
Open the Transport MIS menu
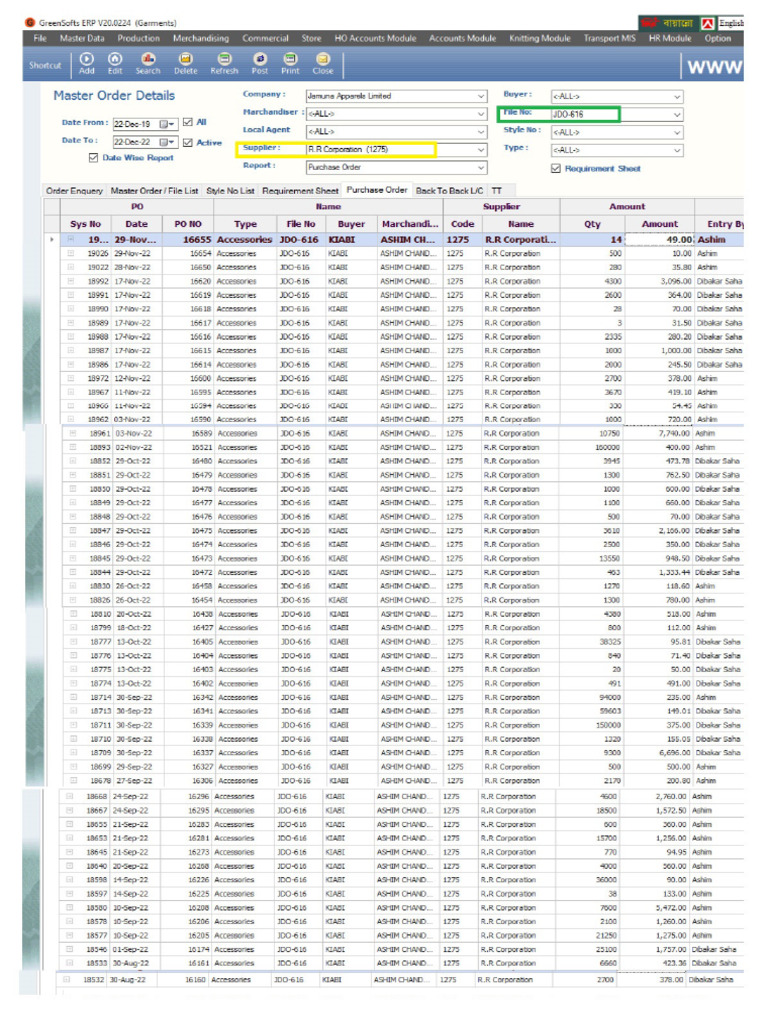pos(609,39)
